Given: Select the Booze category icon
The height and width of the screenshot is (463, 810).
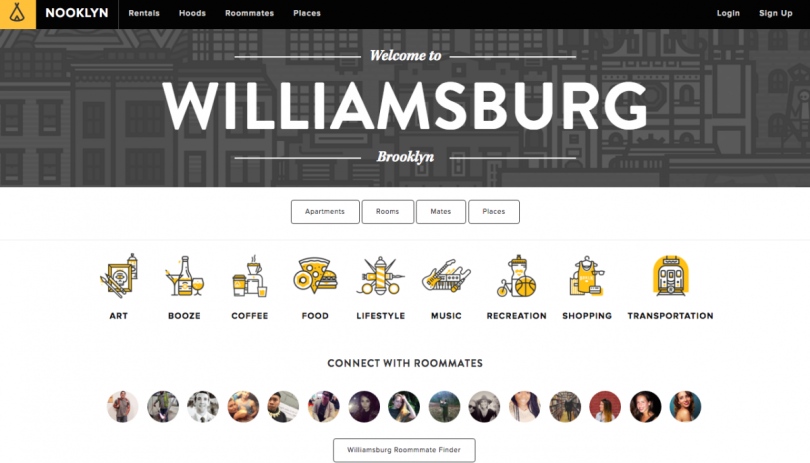Looking at the screenshot, I should pos(184,276).
